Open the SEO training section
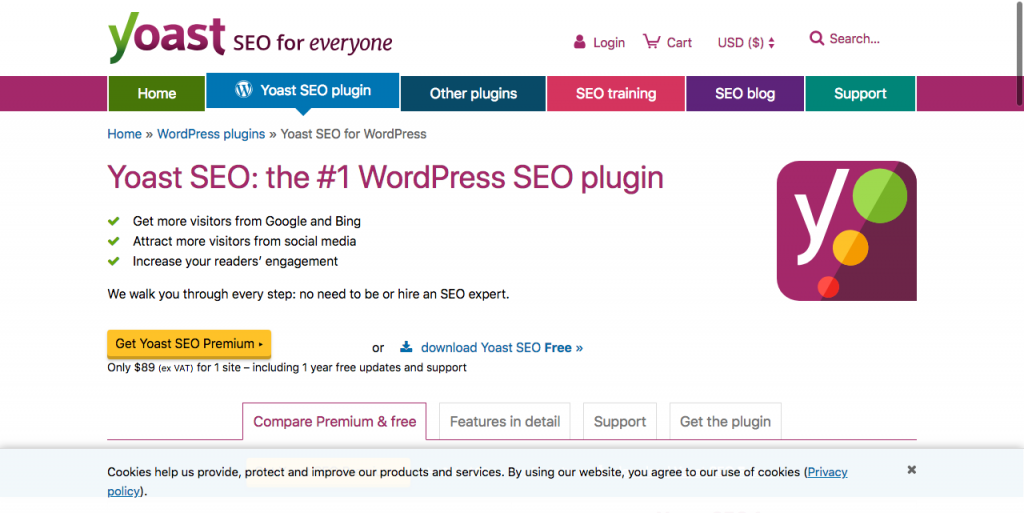 (x=616, y=93)
